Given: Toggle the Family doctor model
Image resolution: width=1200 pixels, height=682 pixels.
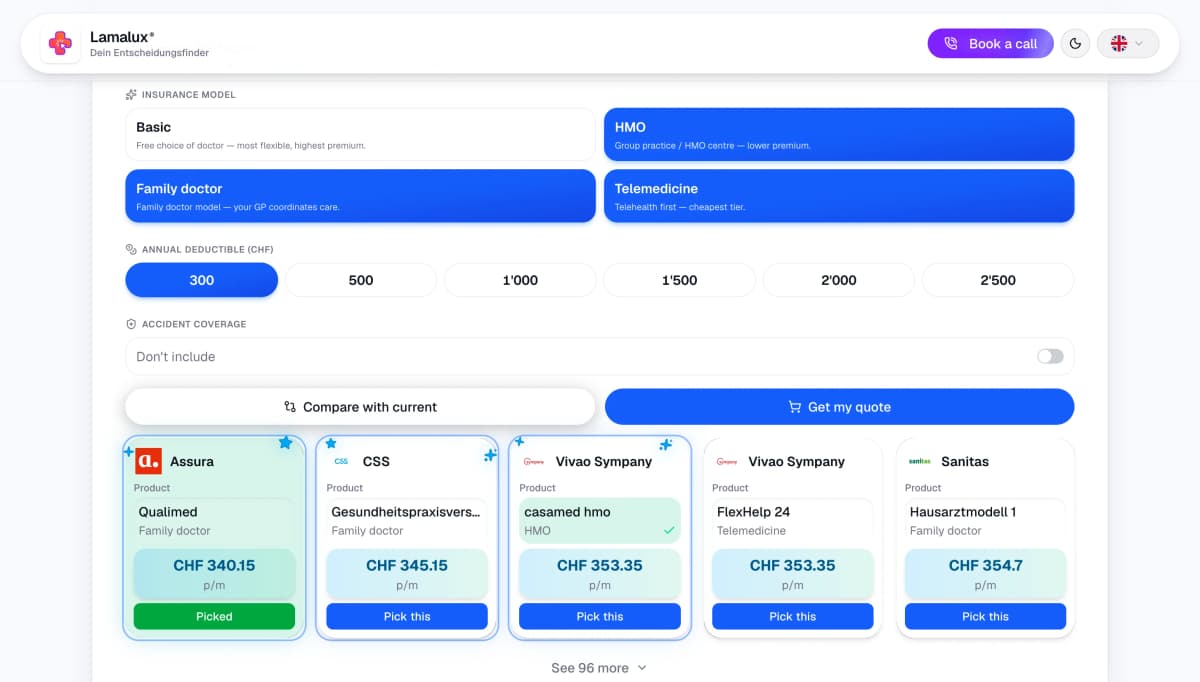Looking at the screenshot, I should [x=360, y=195].
